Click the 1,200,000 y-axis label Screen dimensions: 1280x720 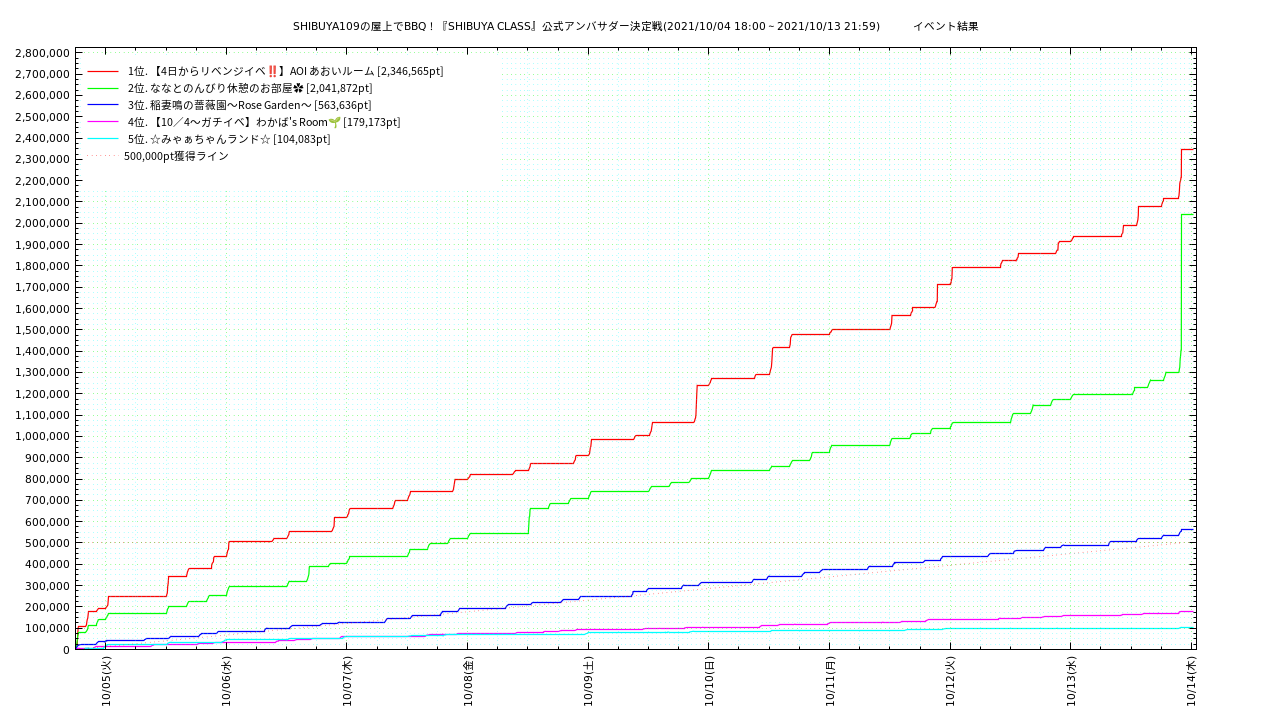[43, 394]
